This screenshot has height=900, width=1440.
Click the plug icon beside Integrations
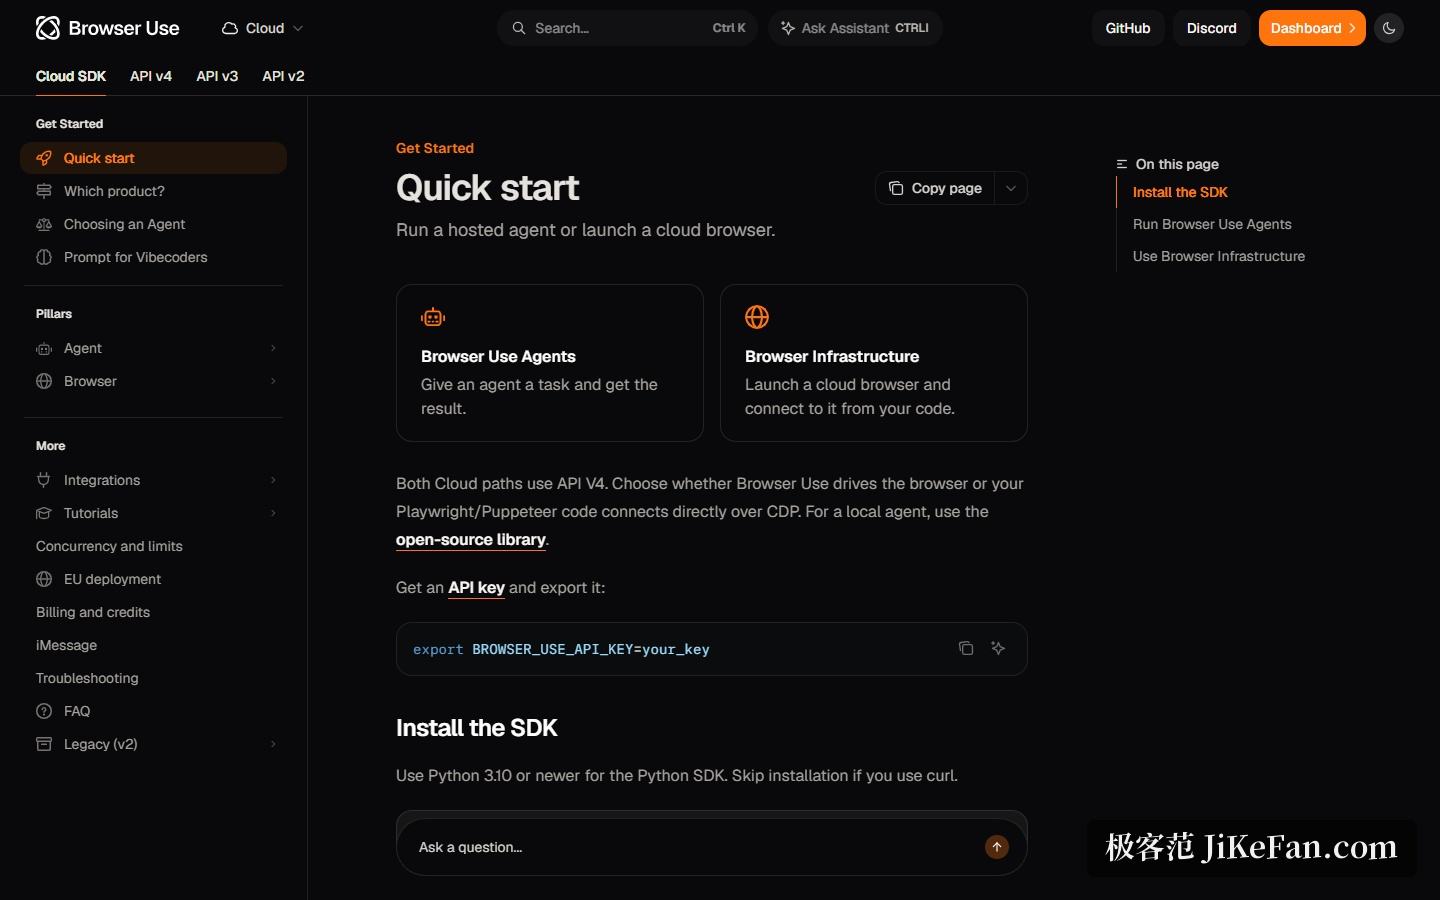tap(44, 480)
